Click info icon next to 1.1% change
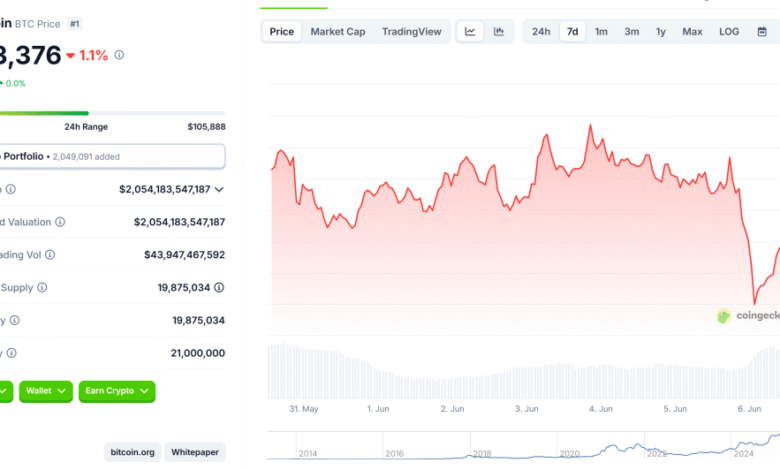780x470 pixels. pyautogui.click(x=119, y=55)
